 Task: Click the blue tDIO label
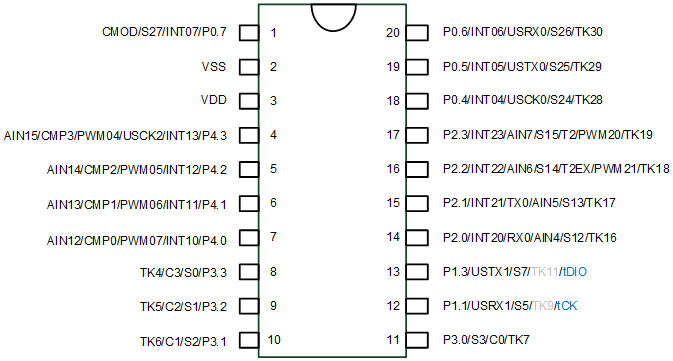point(574,272)
